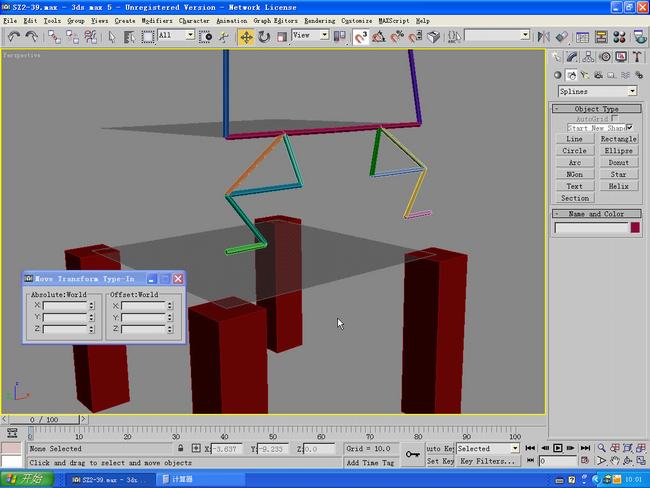Viewport: 650px width, 488px height.
Task: Toggle Window/Crossing selection mode
Action: pyautogui.click(x=206, y=37)
